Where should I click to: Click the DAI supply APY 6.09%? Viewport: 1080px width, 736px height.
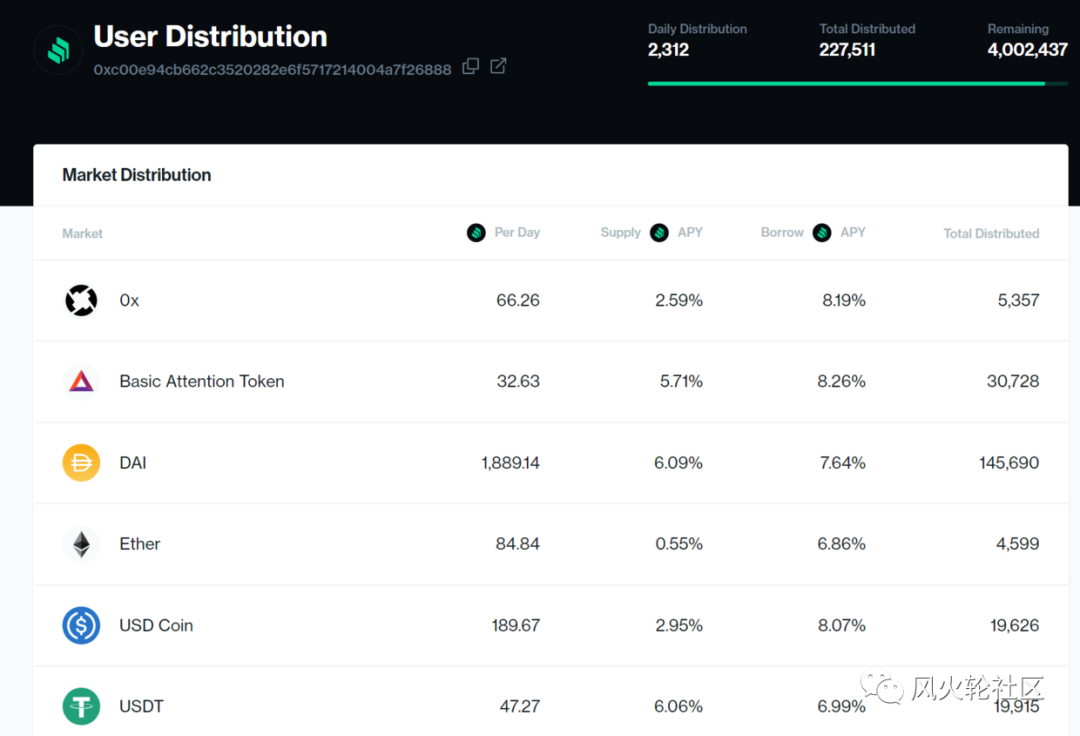click(x=678, y=463)
